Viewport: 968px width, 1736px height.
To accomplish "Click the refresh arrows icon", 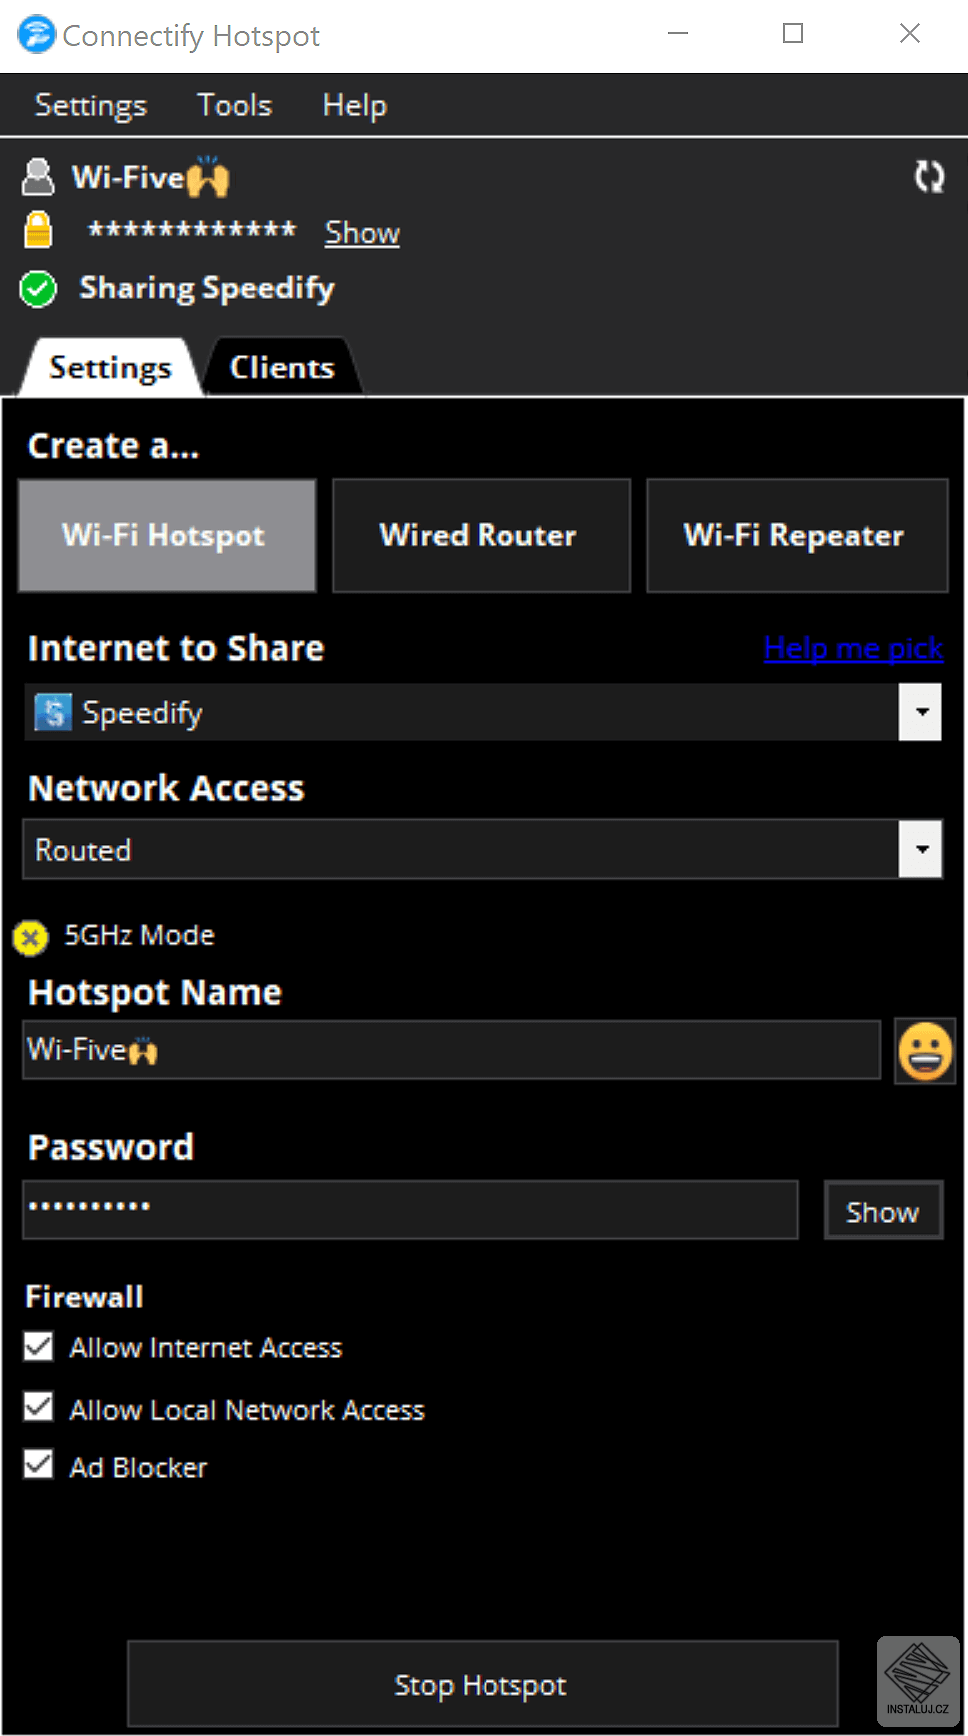I will point(930,177).
